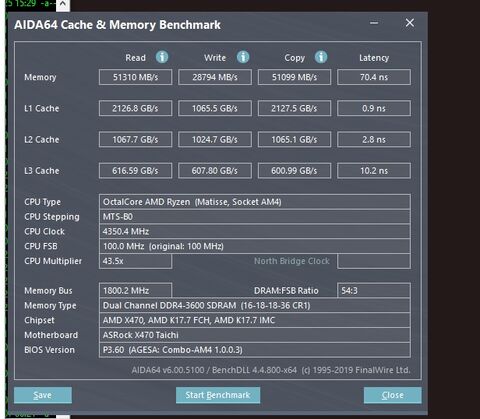Image resolution: width=480 pixels, height=419 pixels.
Task: Select L1 Cache read 2126.8 GB/s
Action: point(135,108)
